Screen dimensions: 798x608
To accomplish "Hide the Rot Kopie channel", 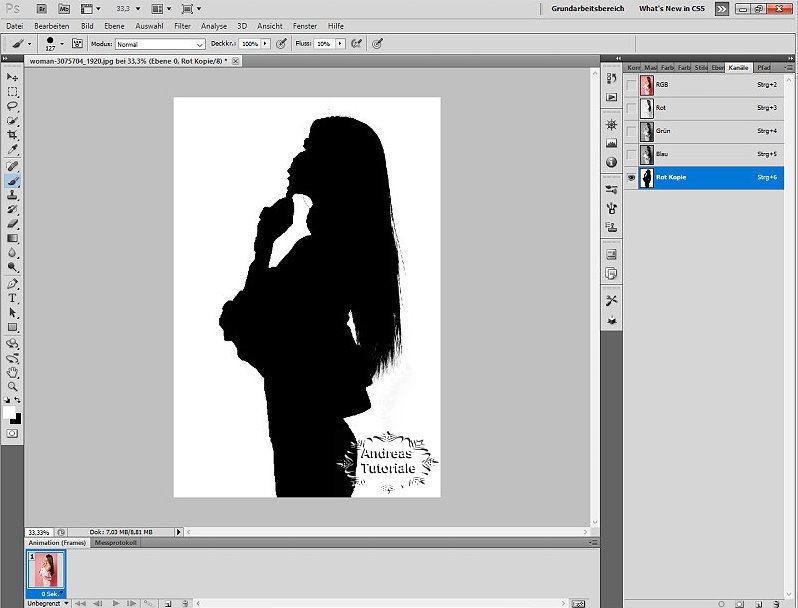I will pos(631,178).
